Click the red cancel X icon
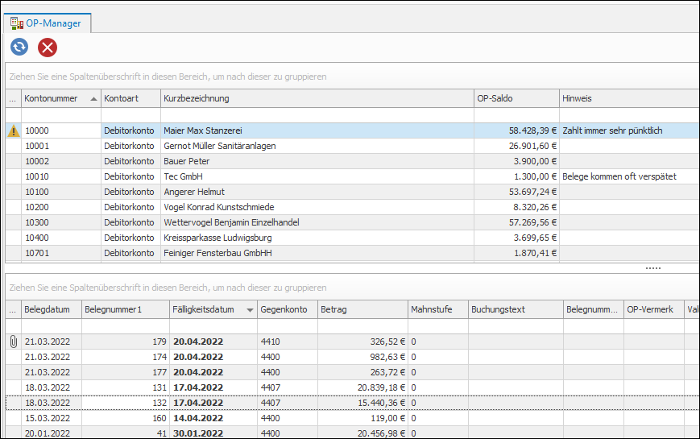The height and width of the screenshot is (439, 700). pyautogui.click(x=47, y=47)
